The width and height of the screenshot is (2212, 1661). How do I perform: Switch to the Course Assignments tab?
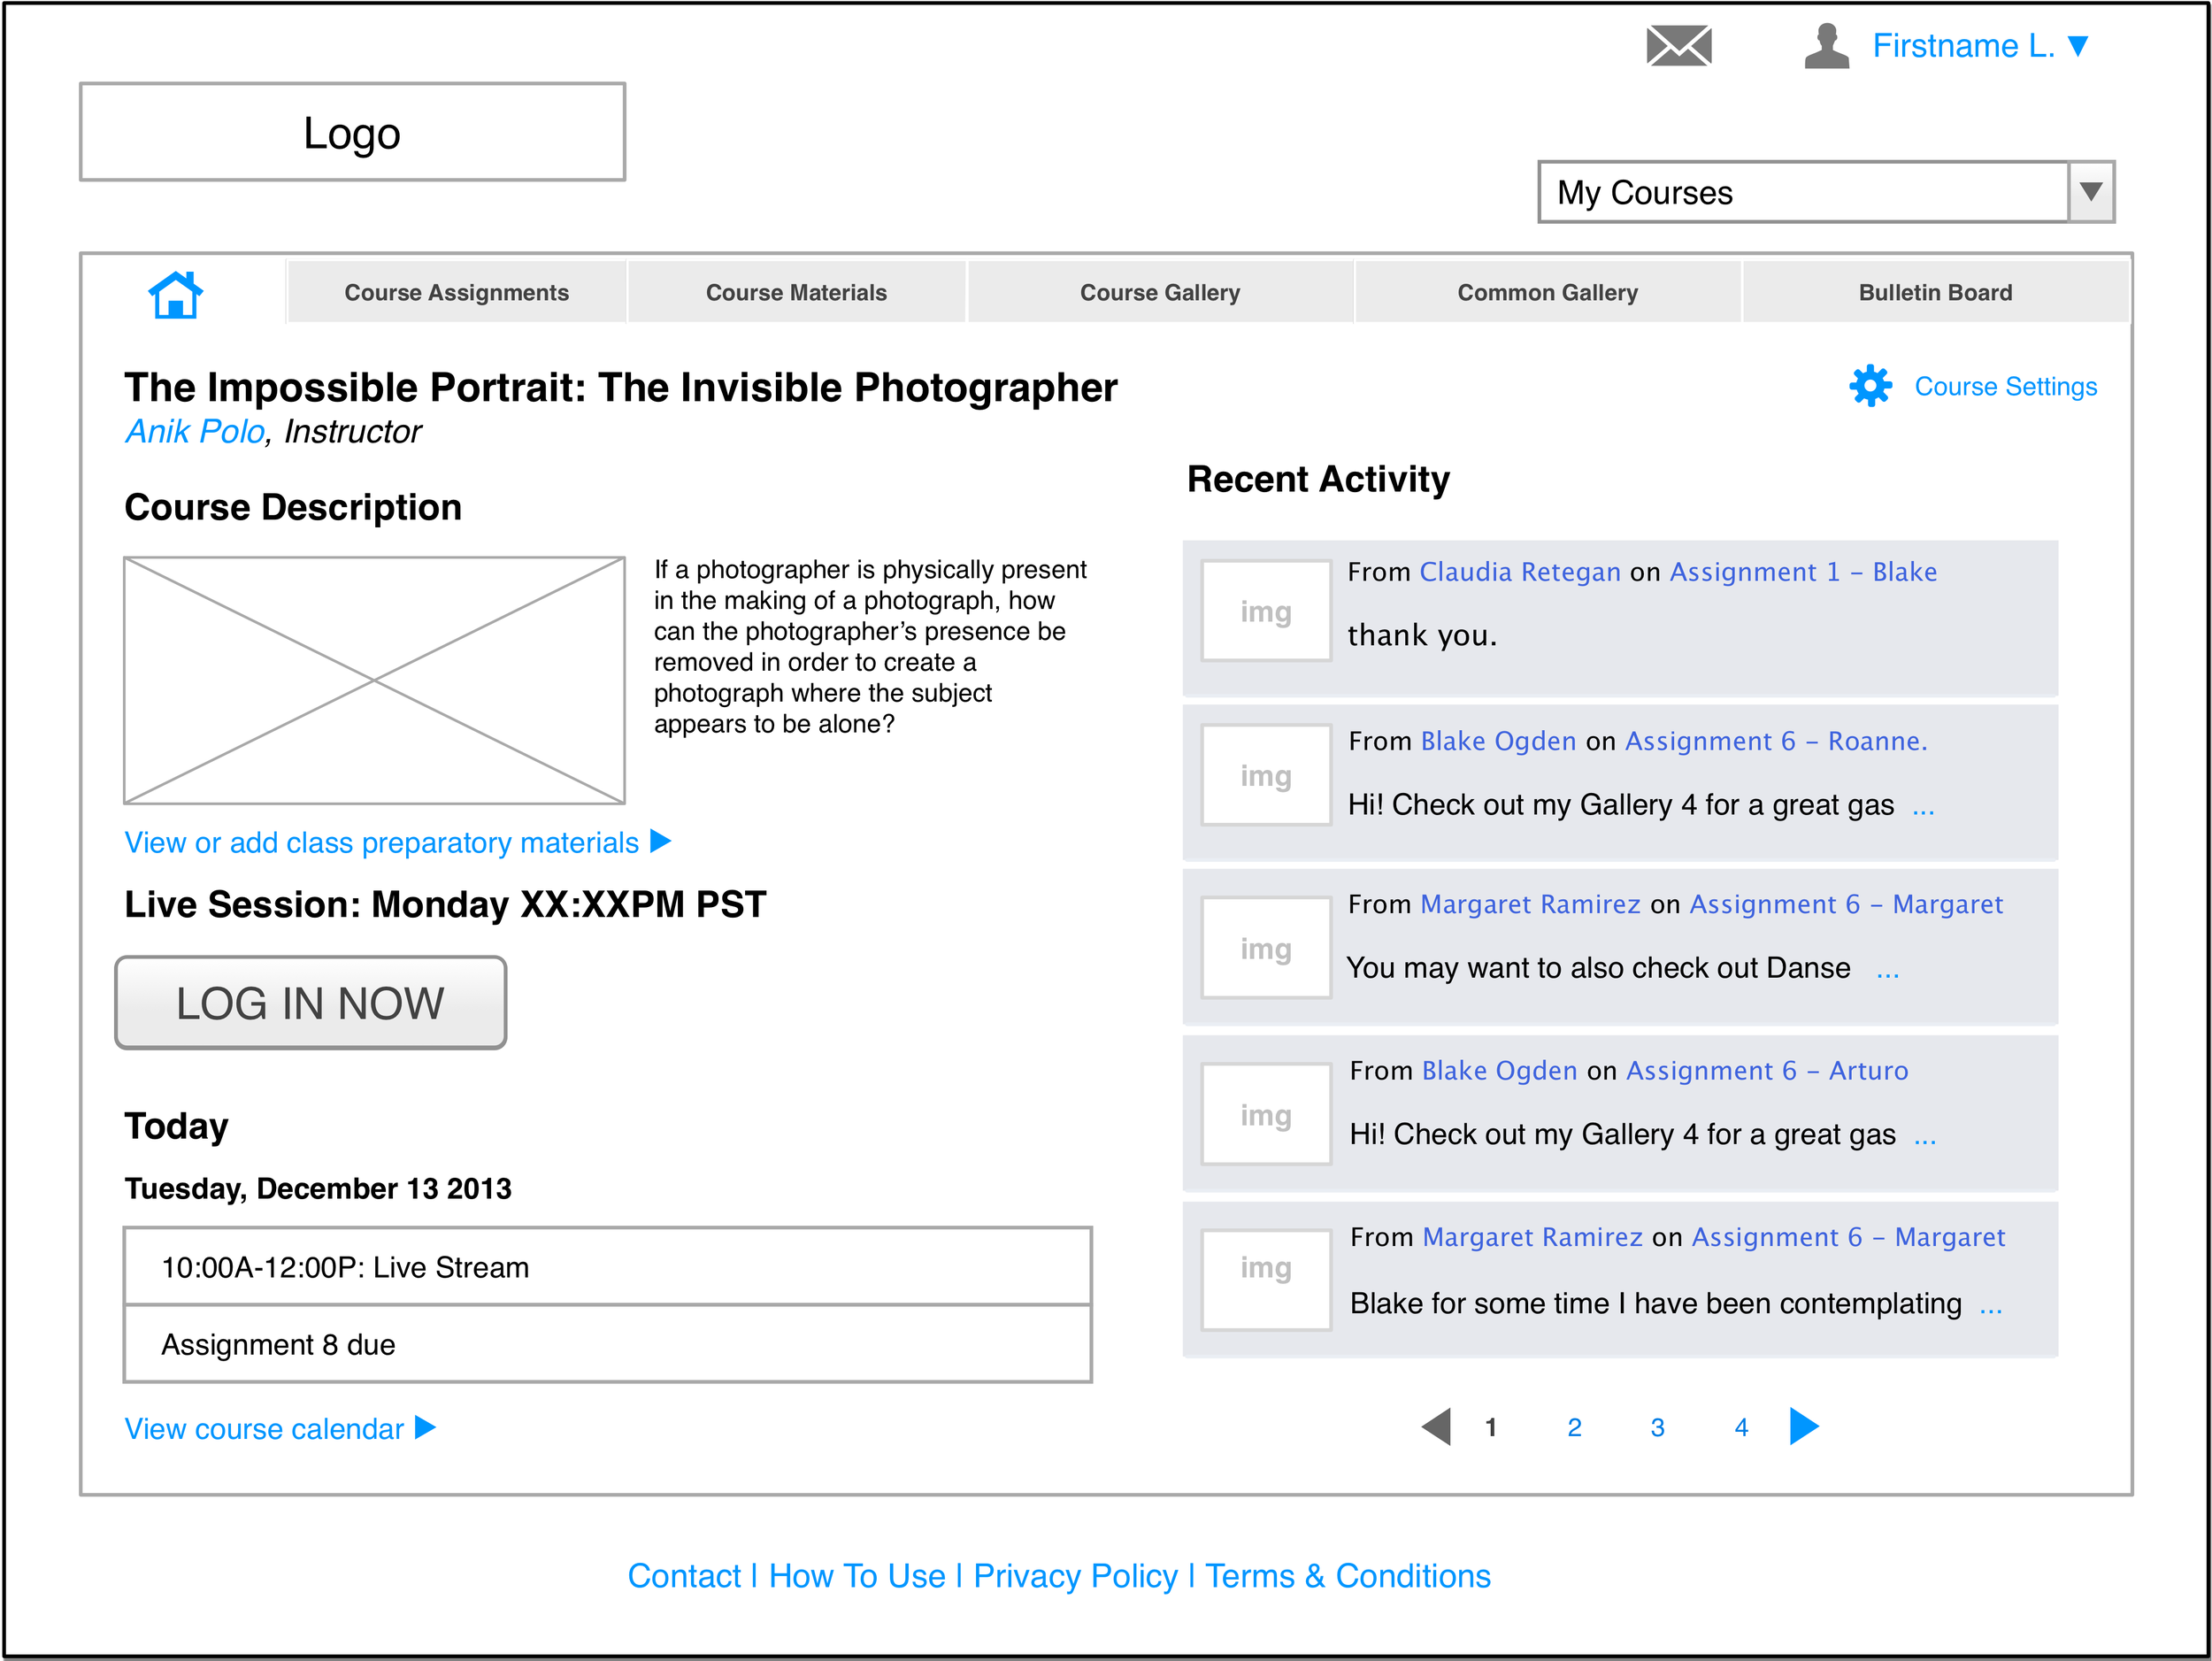[456, 293]
